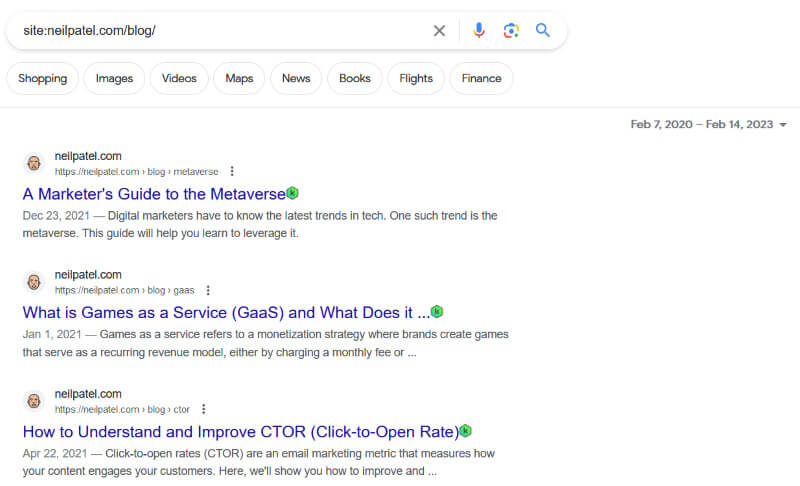Click the gaas breadcrumb URL
Screen dimensions: 800x486
point(124,290)
